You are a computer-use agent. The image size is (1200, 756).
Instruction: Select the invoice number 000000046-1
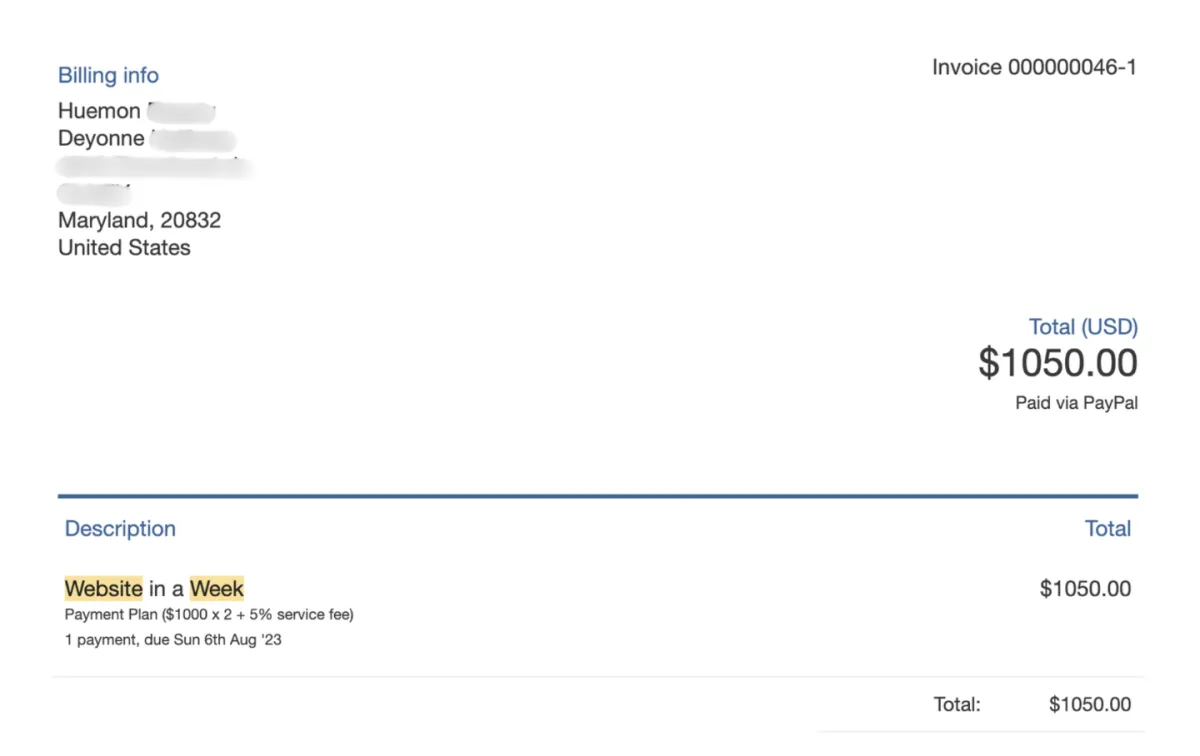pos(1072,68)
